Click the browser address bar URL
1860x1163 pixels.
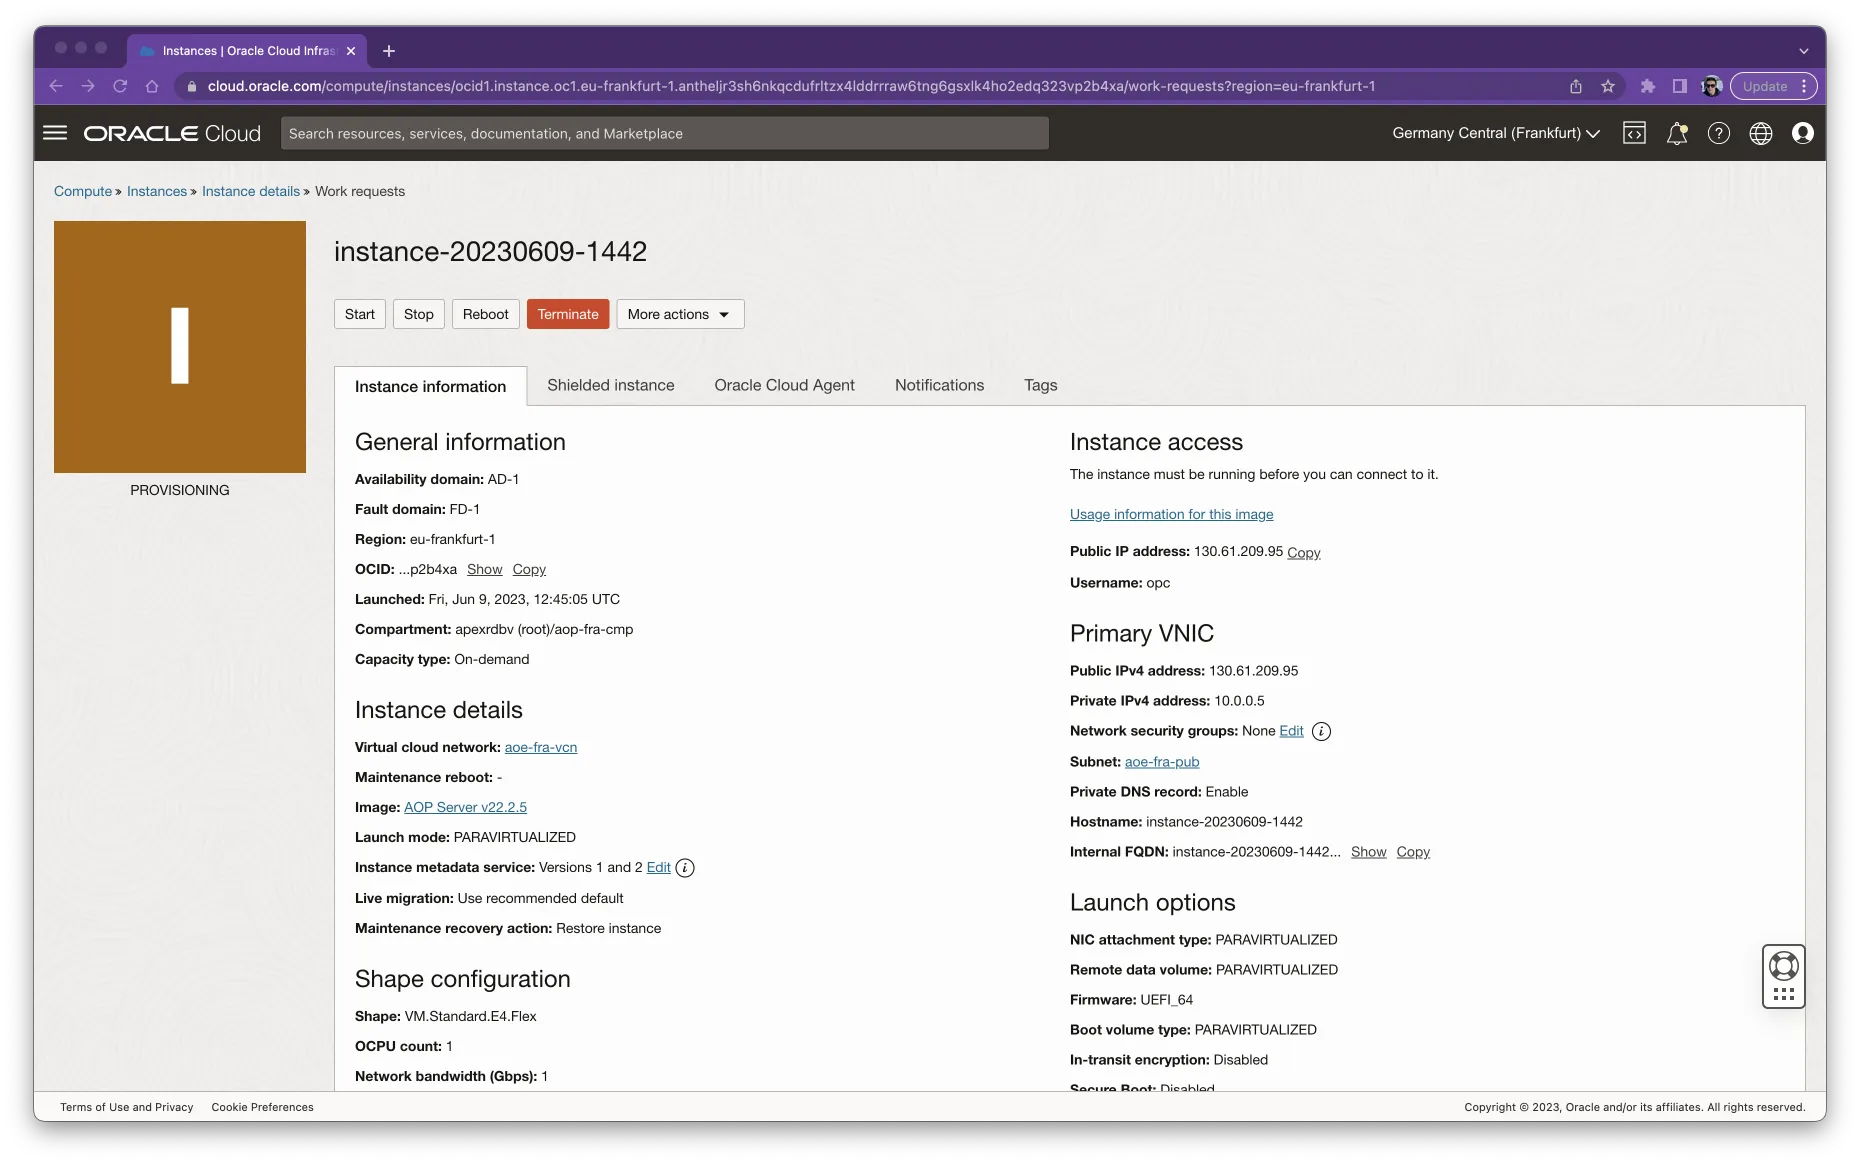tap(791, 86)
